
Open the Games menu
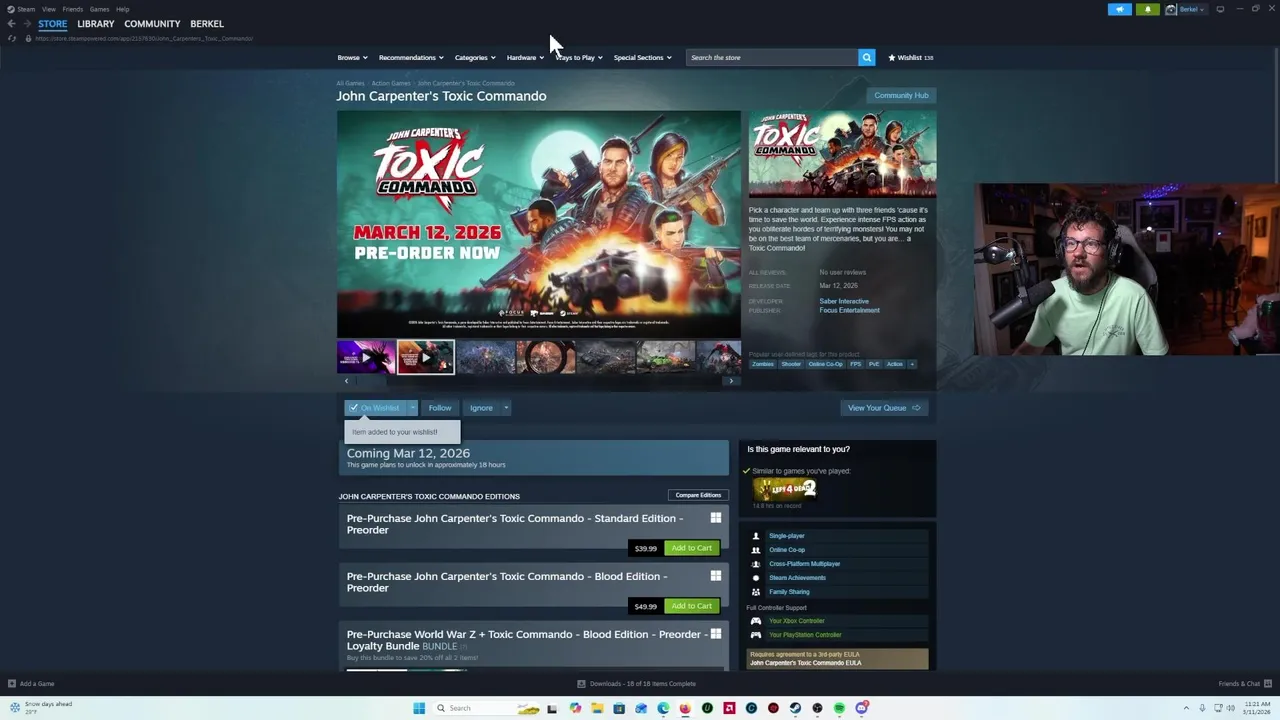[x=99, y=9]
